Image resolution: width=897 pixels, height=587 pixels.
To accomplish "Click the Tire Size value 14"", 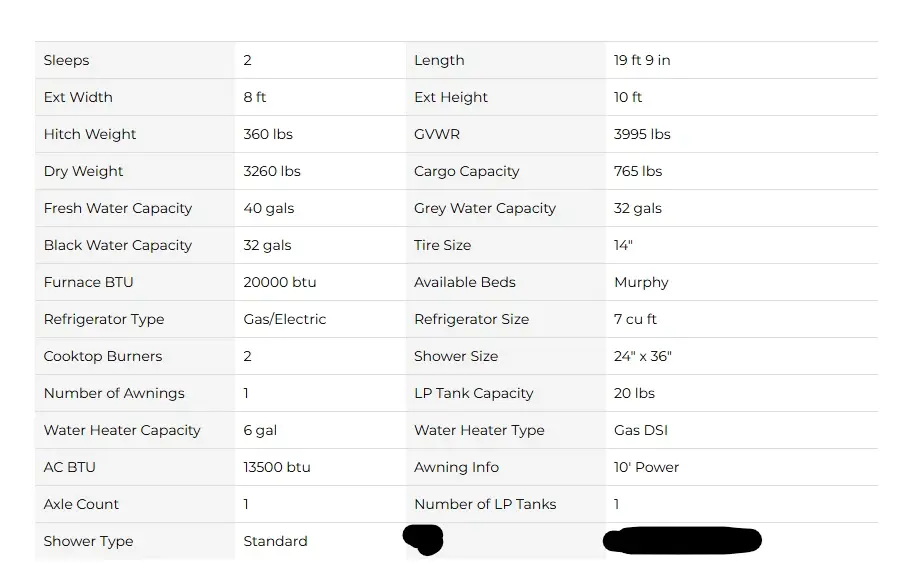I will point(623,245).
